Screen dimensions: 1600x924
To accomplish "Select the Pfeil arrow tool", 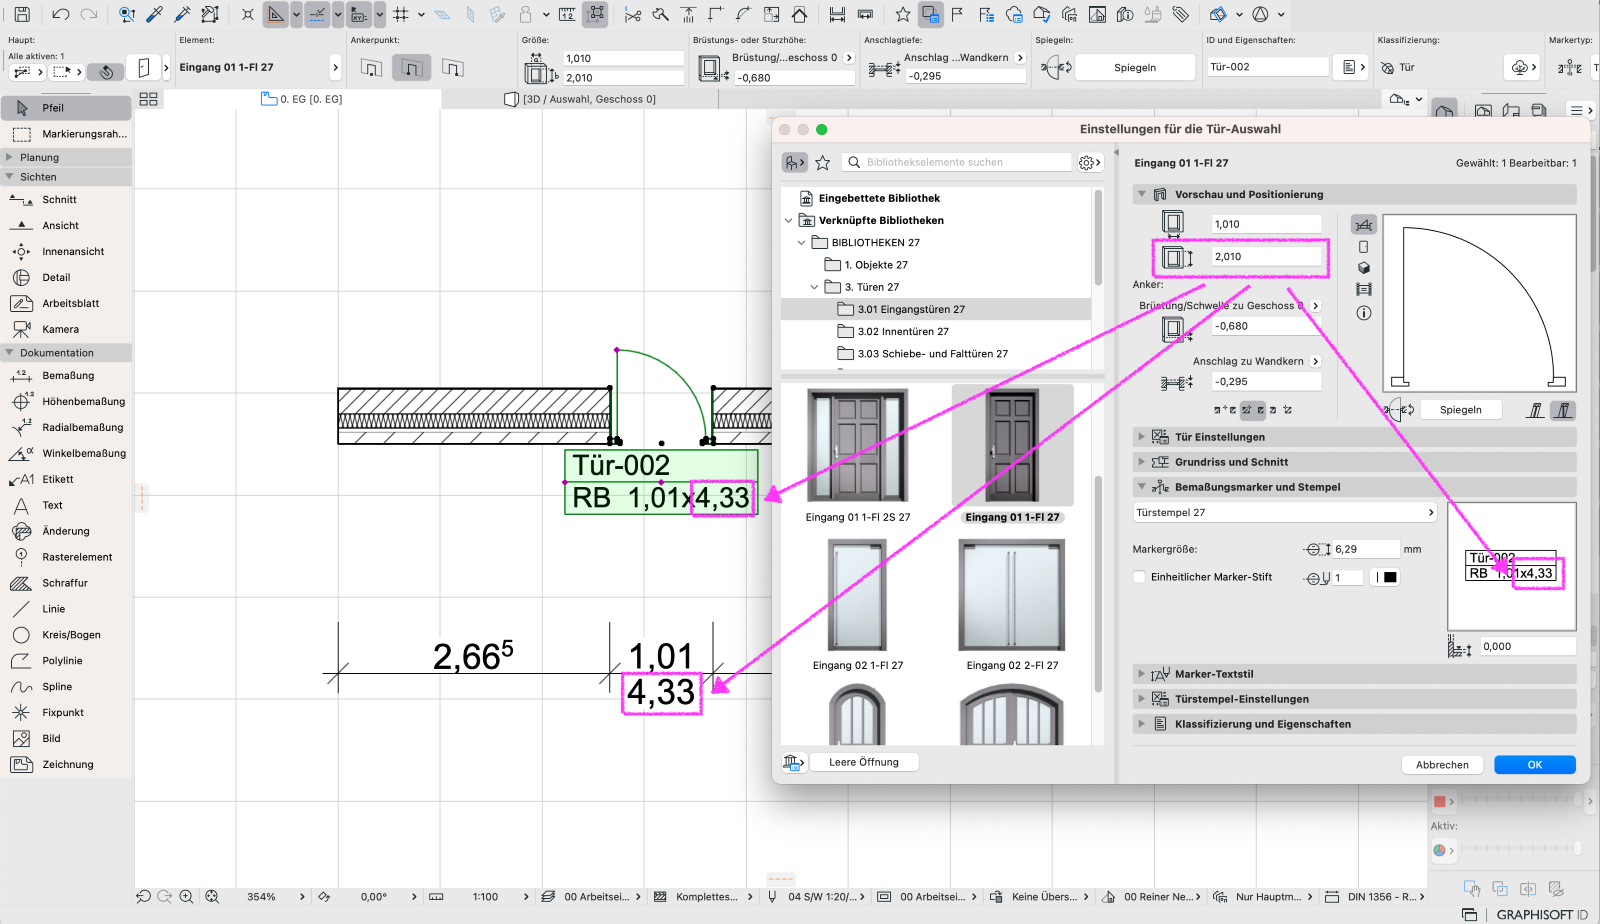I will pos(66,108).
